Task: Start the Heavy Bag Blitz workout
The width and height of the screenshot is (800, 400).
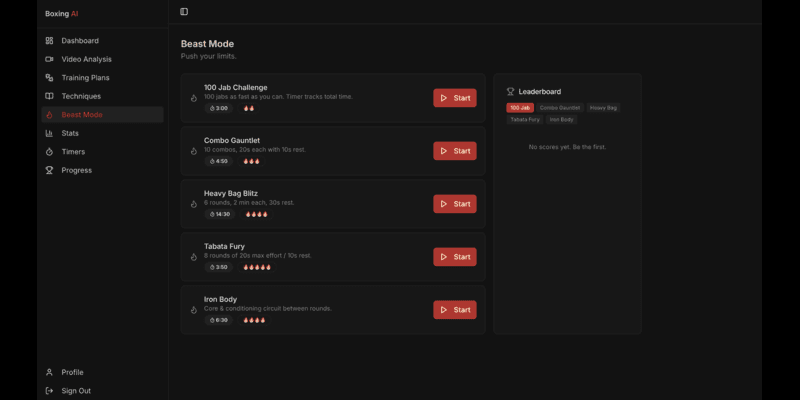Action: [x=454, y=204]
